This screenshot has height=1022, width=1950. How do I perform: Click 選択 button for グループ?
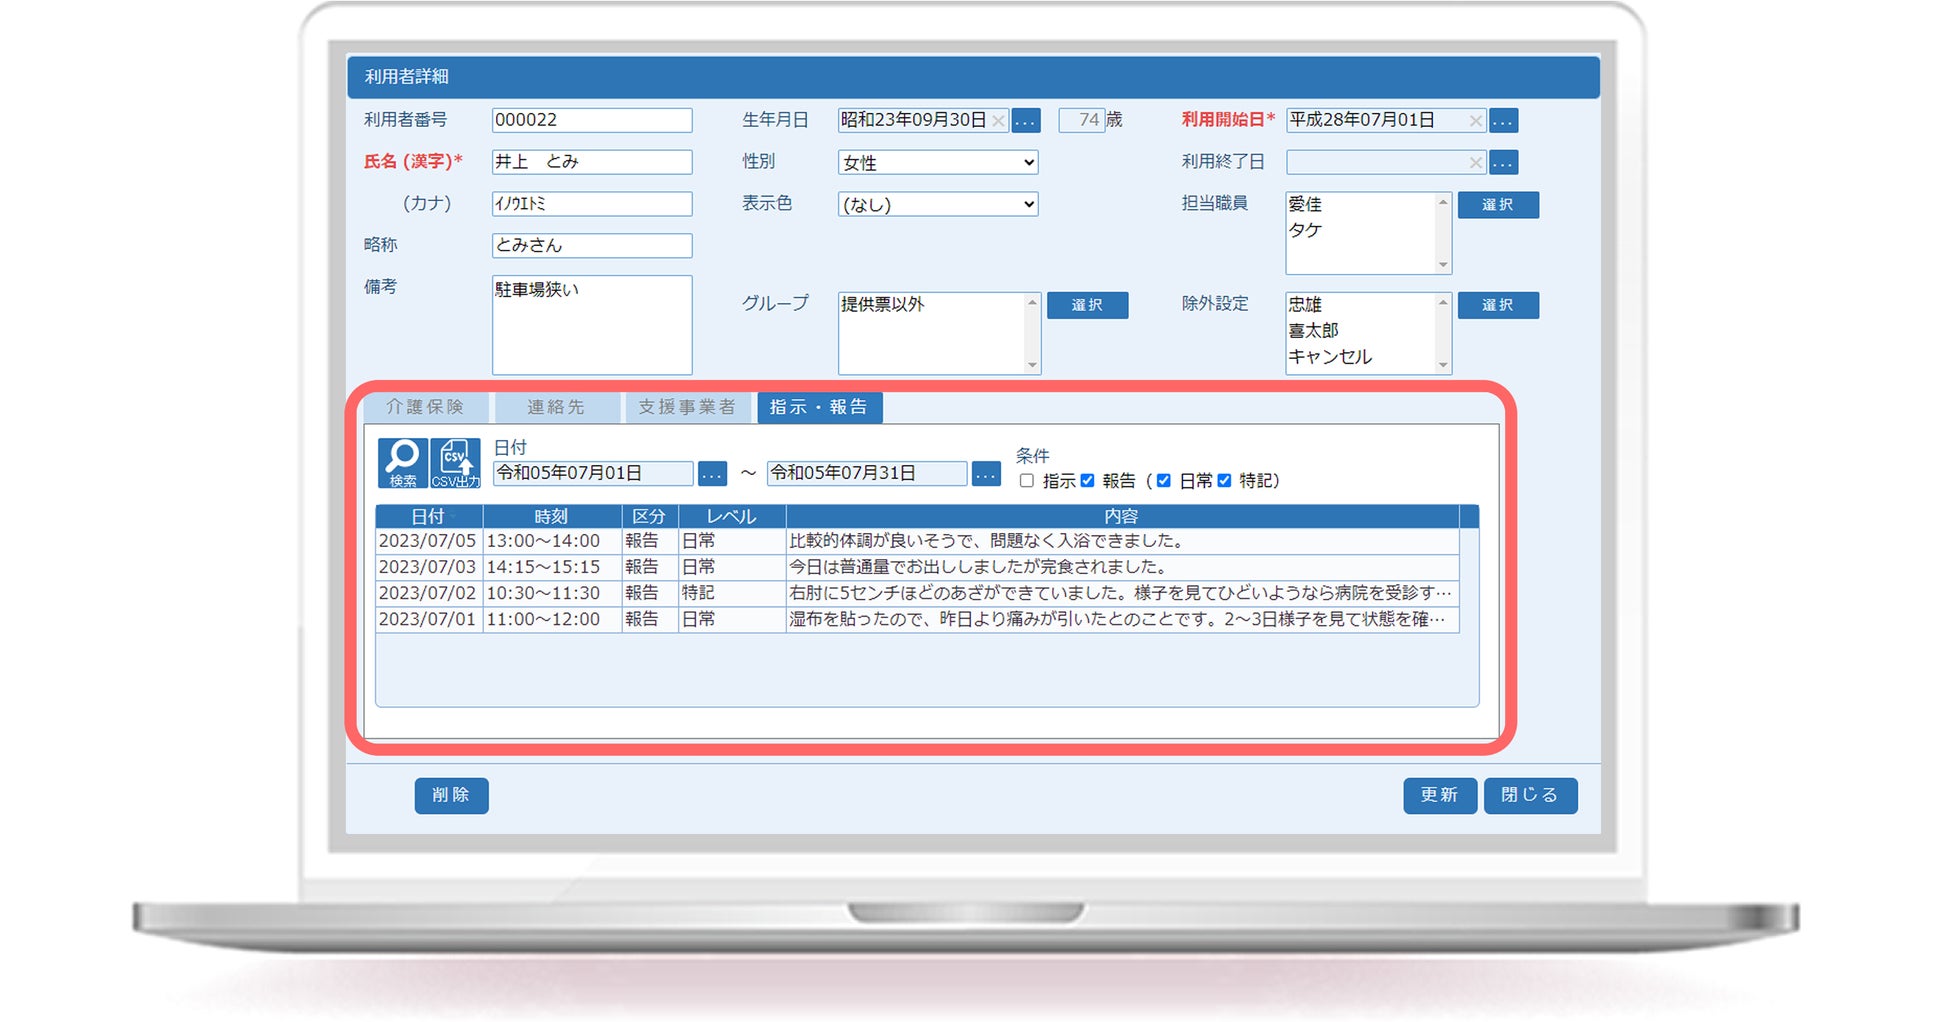[1088, 305]
